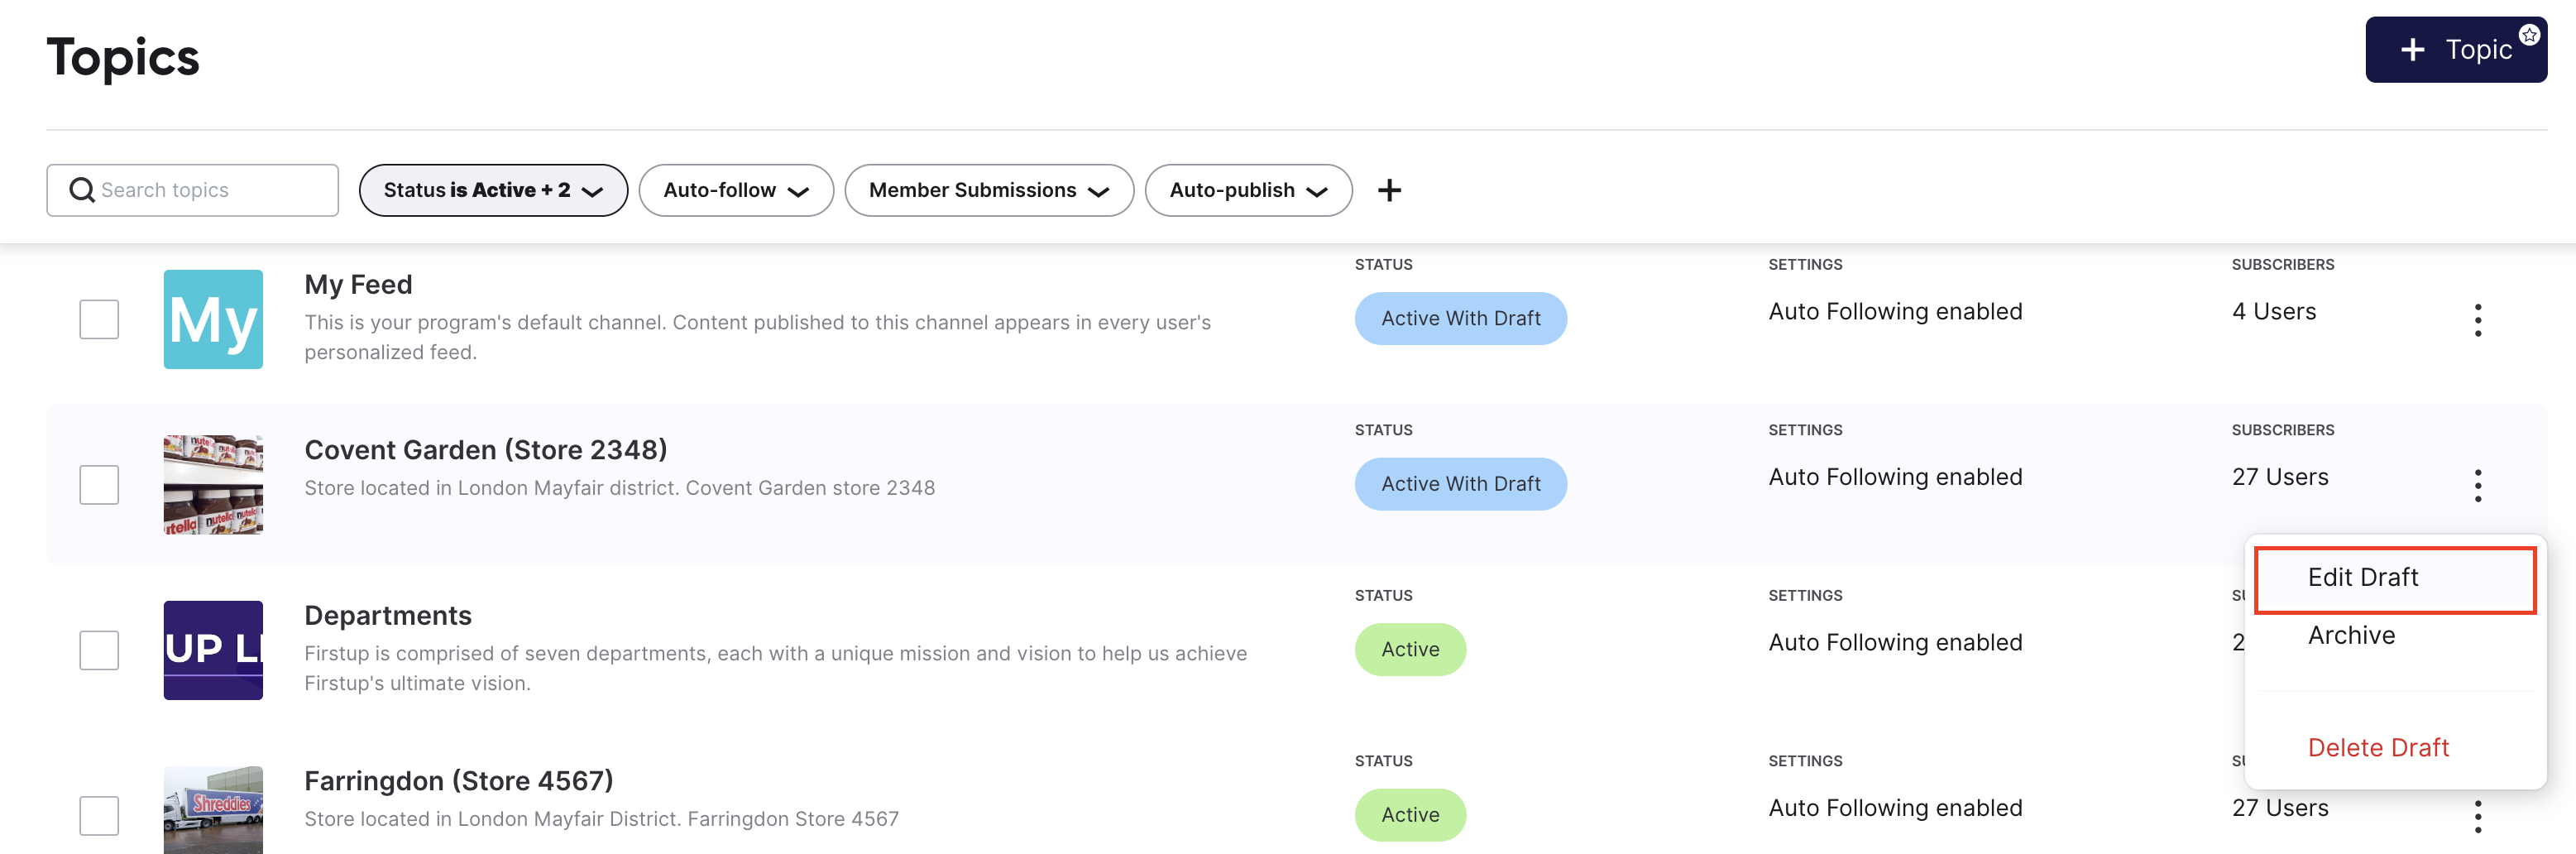Open the Farringdon row three-dot menu
Image resolution: width=2576 pixels, height=854 pixels.
point(2477,817)
